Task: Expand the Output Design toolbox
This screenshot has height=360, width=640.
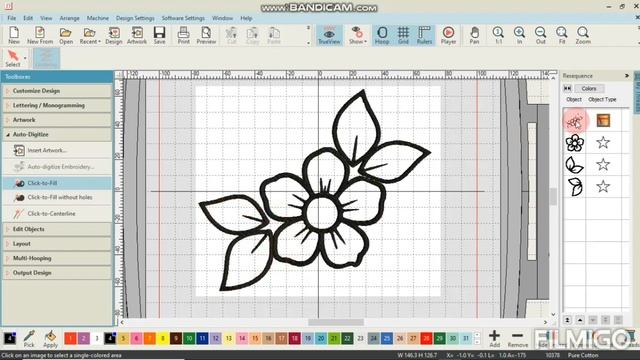Action: tap(57, 273)
